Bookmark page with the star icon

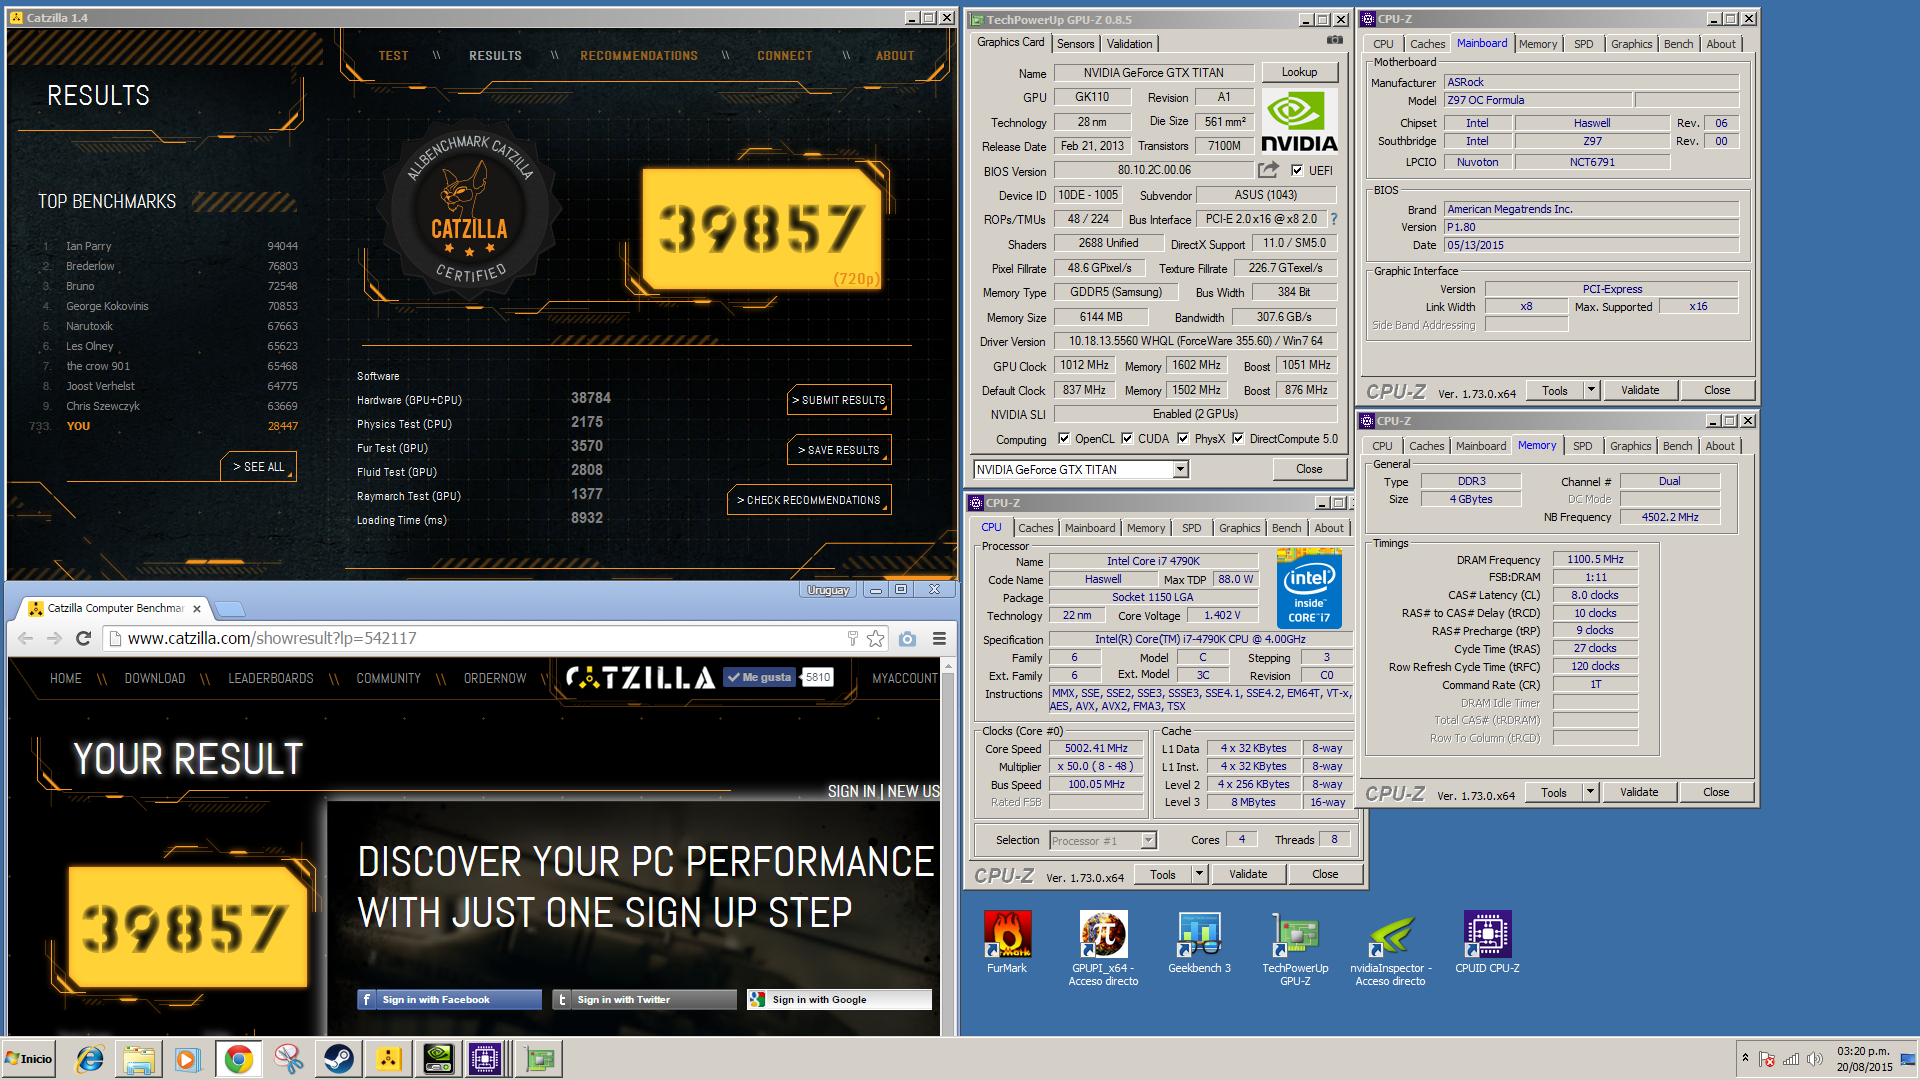pos(876,638)
